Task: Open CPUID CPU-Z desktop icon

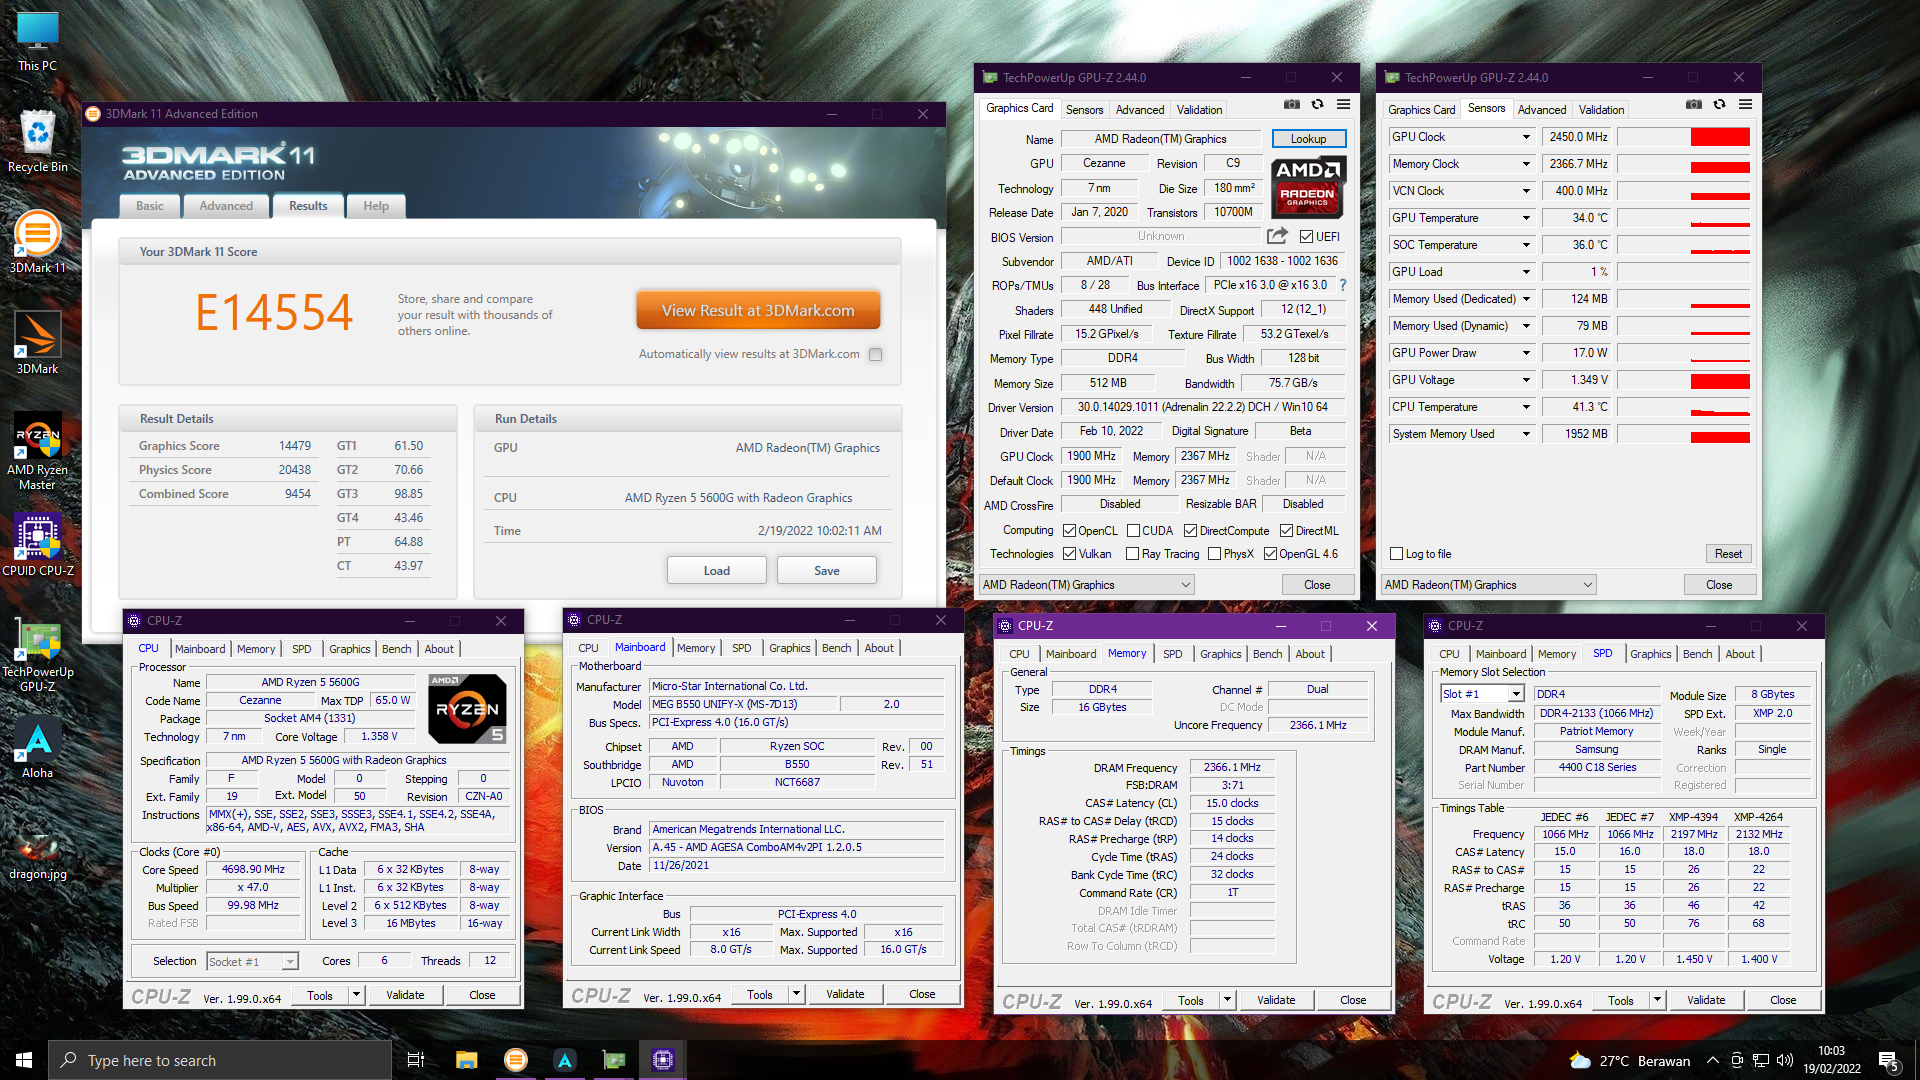Action: 37,545
